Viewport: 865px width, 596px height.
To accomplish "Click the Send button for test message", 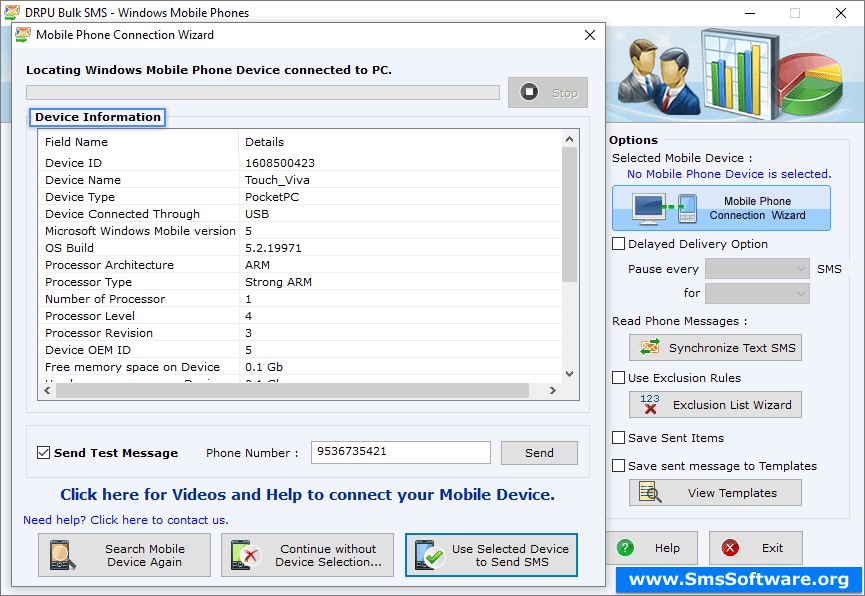I will tap(539, 453).
